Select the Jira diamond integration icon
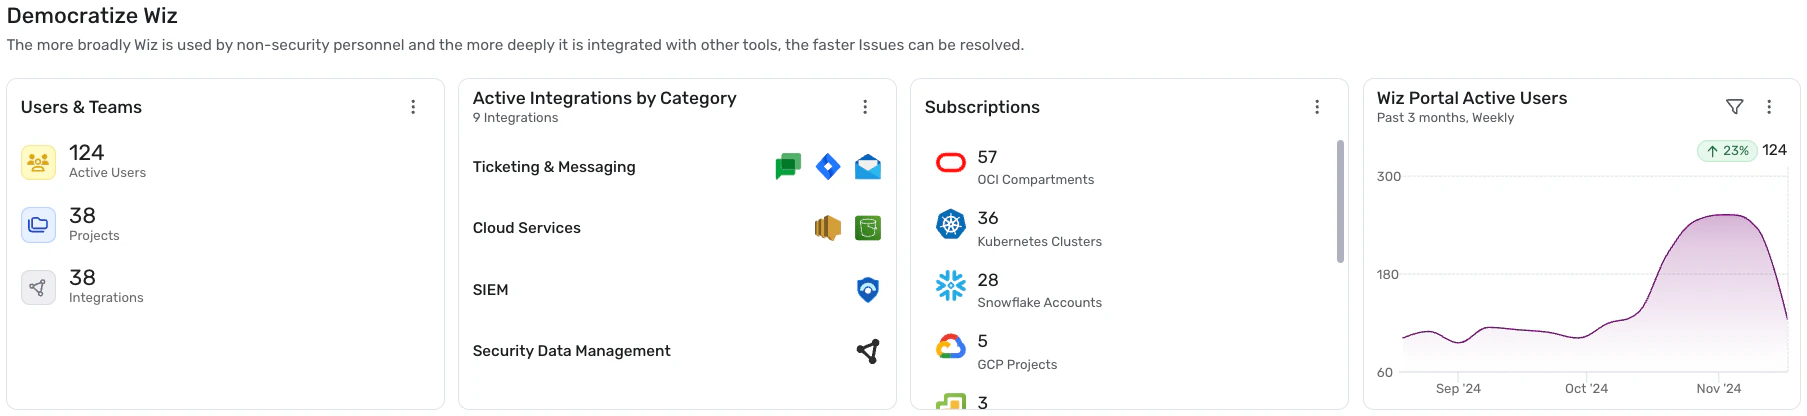This screenshot has height=416, width=1807. (x=828, y=167)
